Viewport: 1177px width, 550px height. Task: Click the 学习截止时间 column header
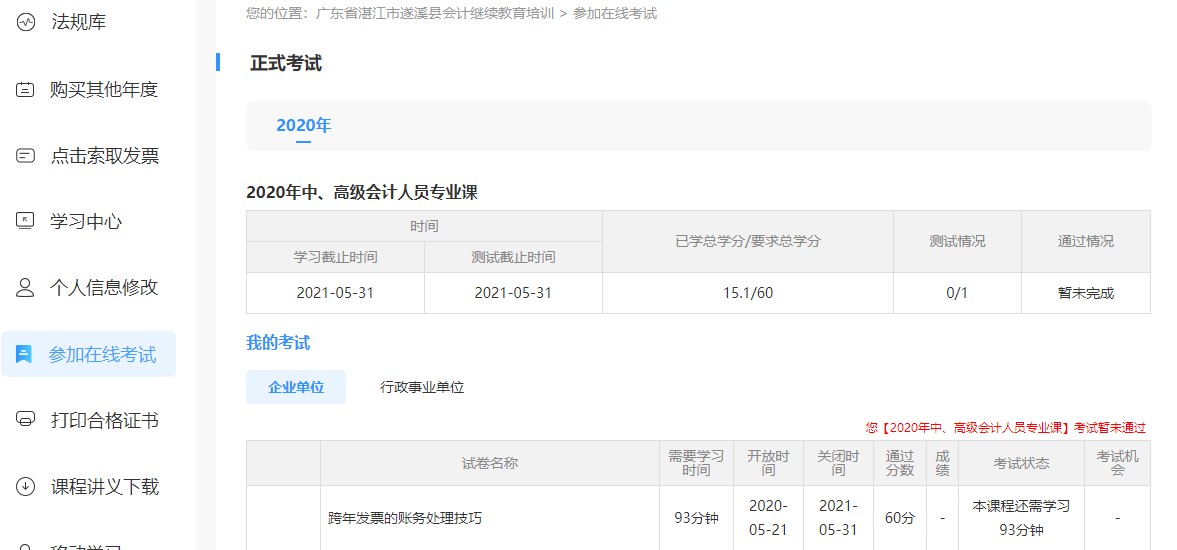click(x=336, y=257)
